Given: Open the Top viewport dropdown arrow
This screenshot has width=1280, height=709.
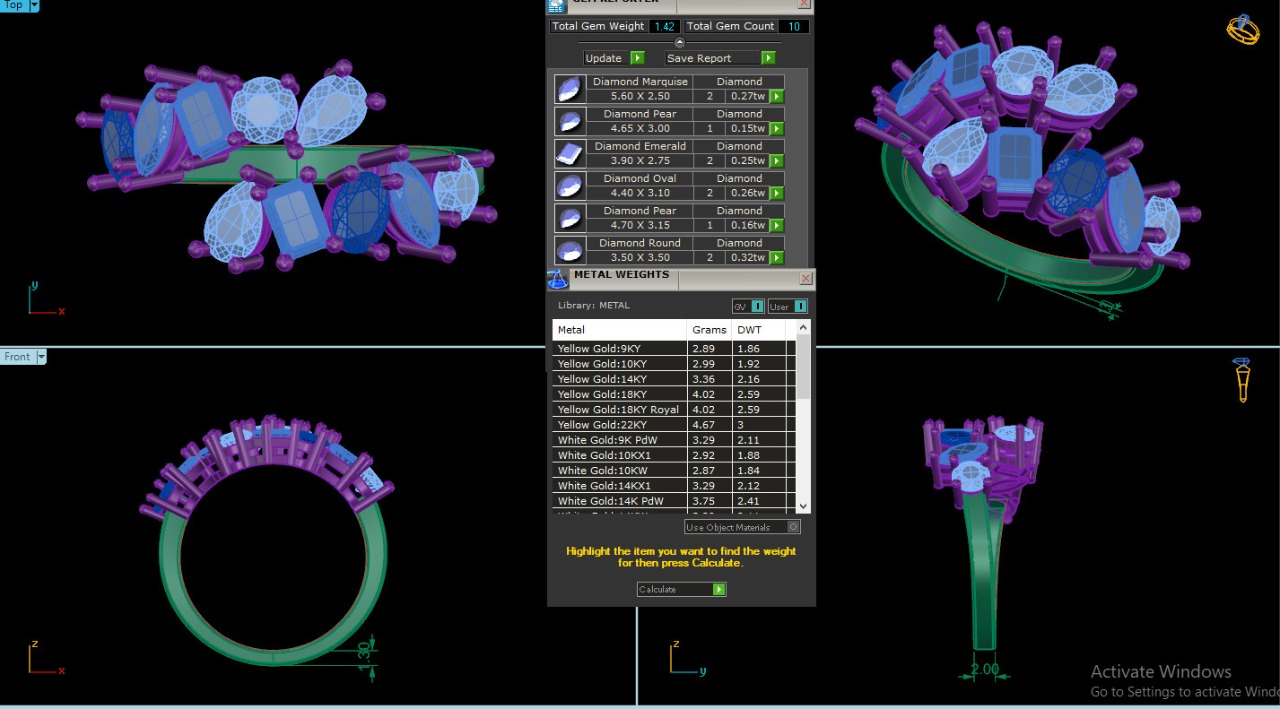Looking at the screenshot, I should pos(34,6).
